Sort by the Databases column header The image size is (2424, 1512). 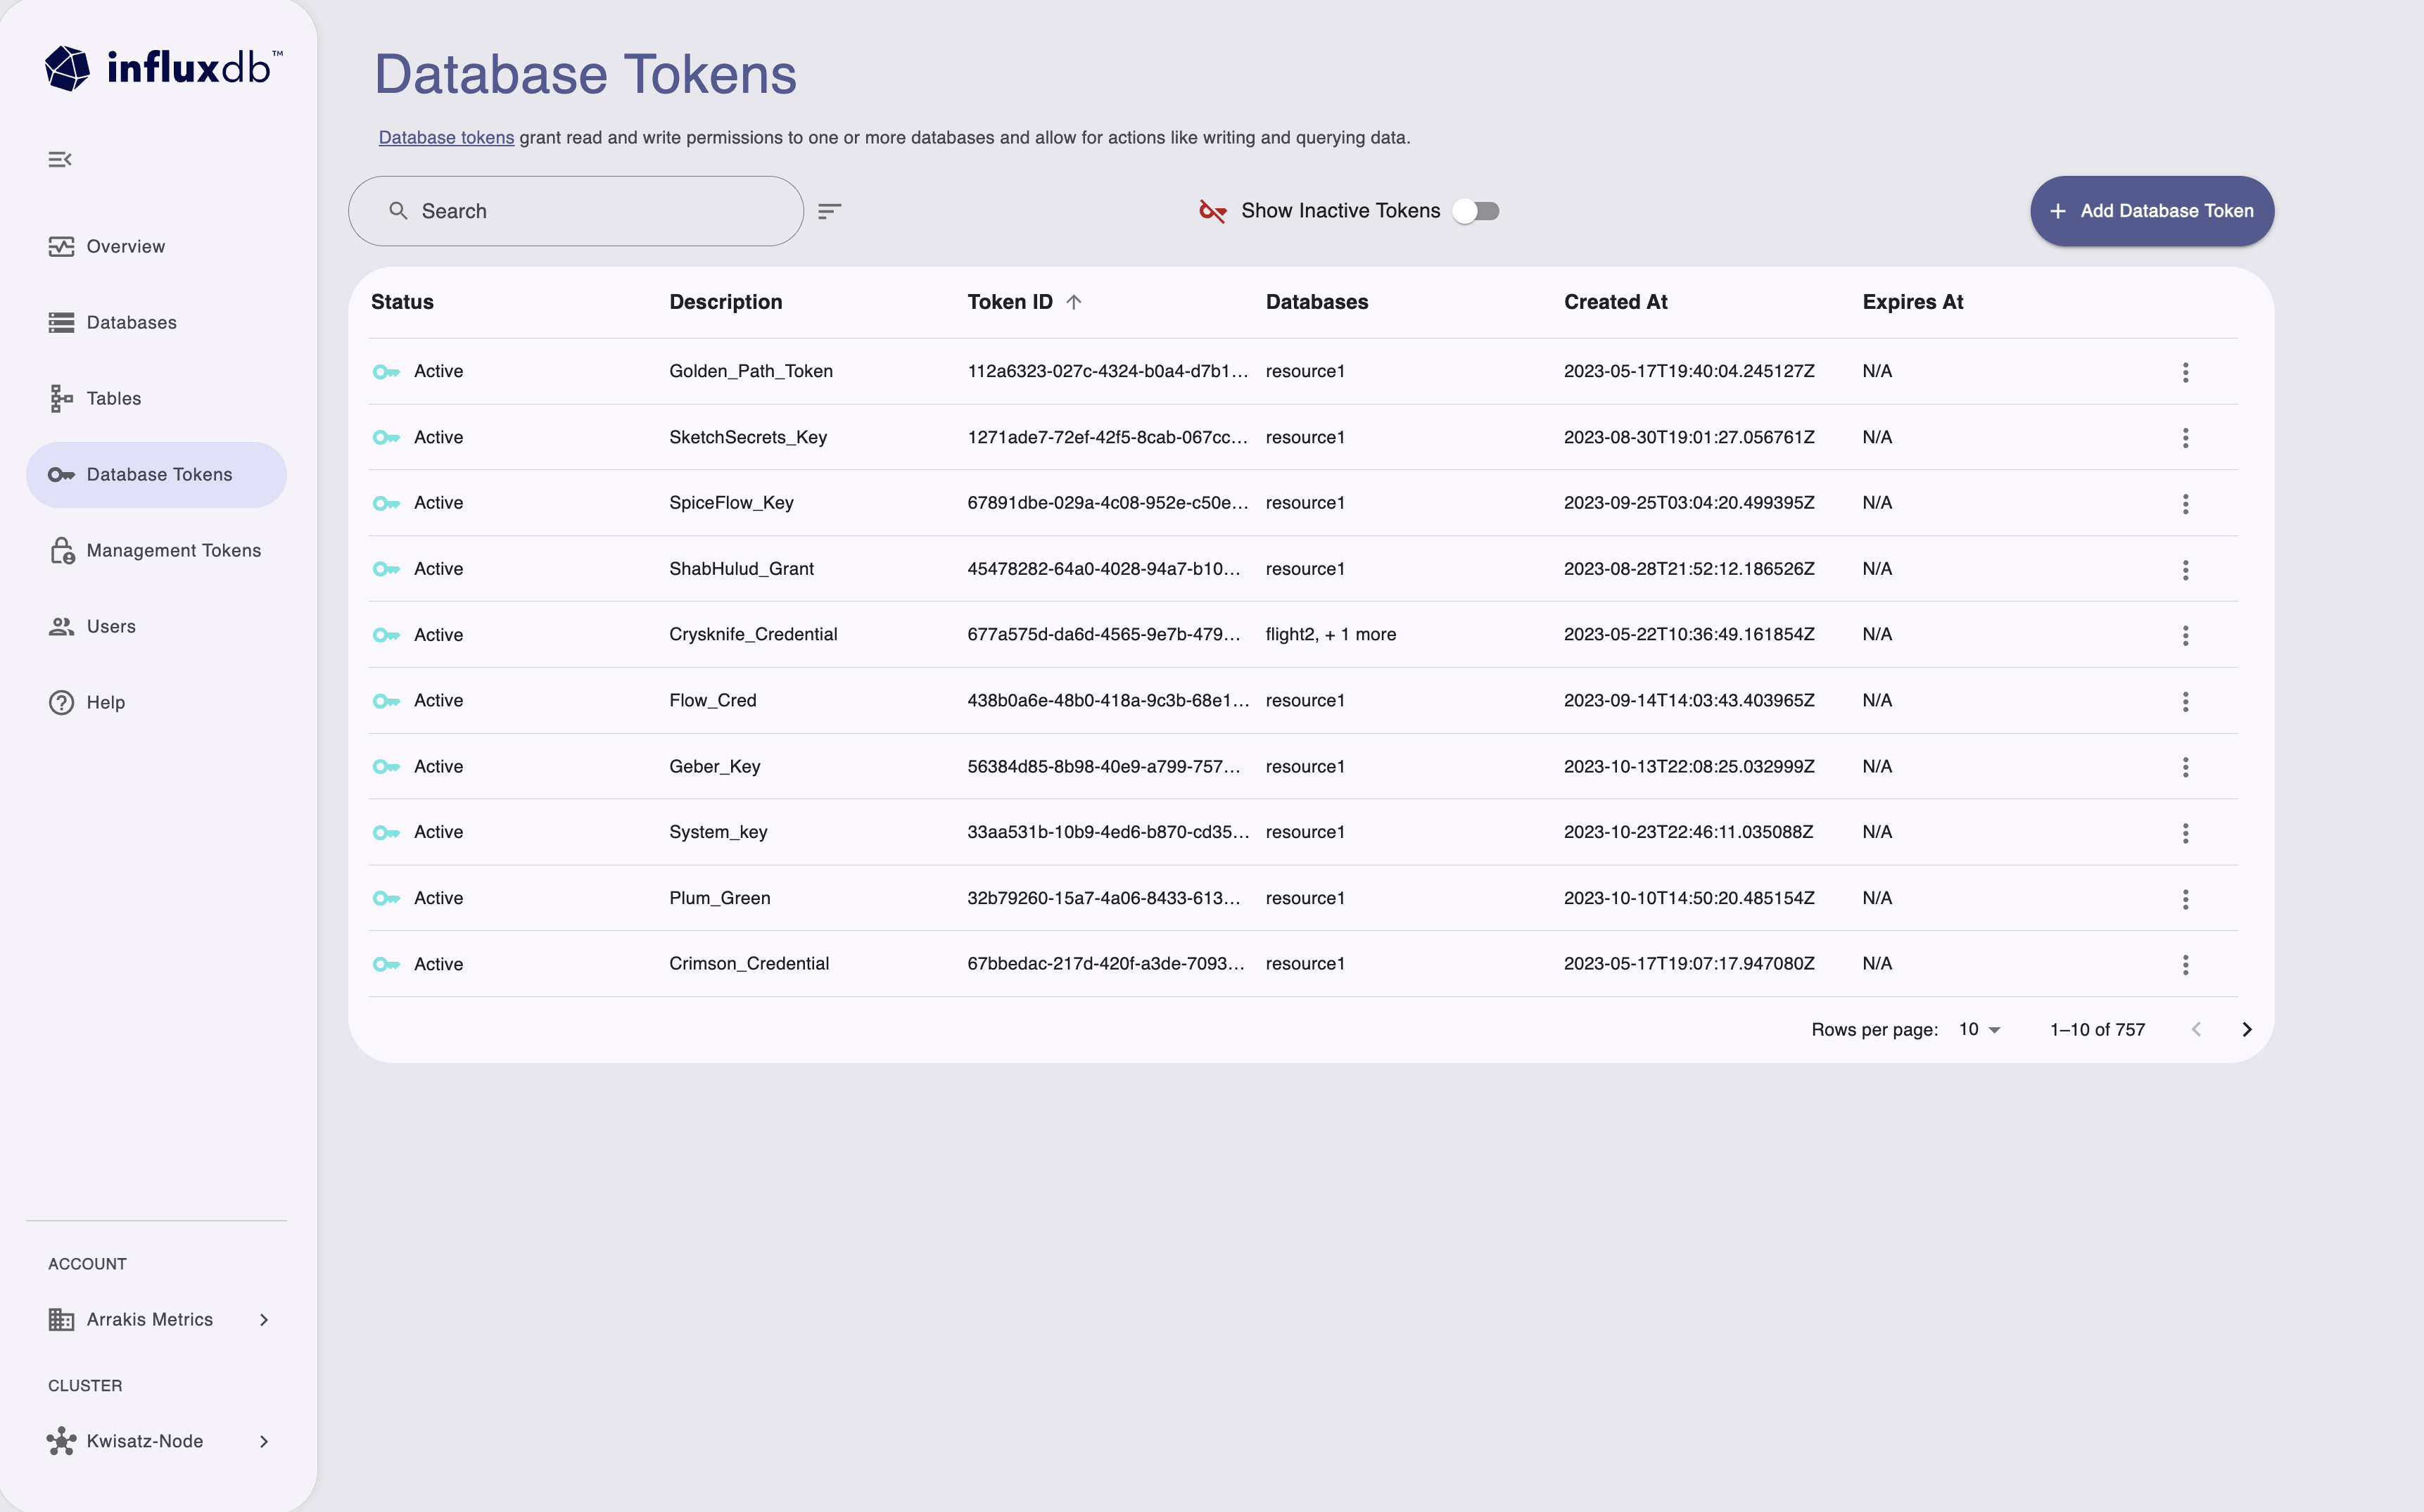[x=1316, y=302]
